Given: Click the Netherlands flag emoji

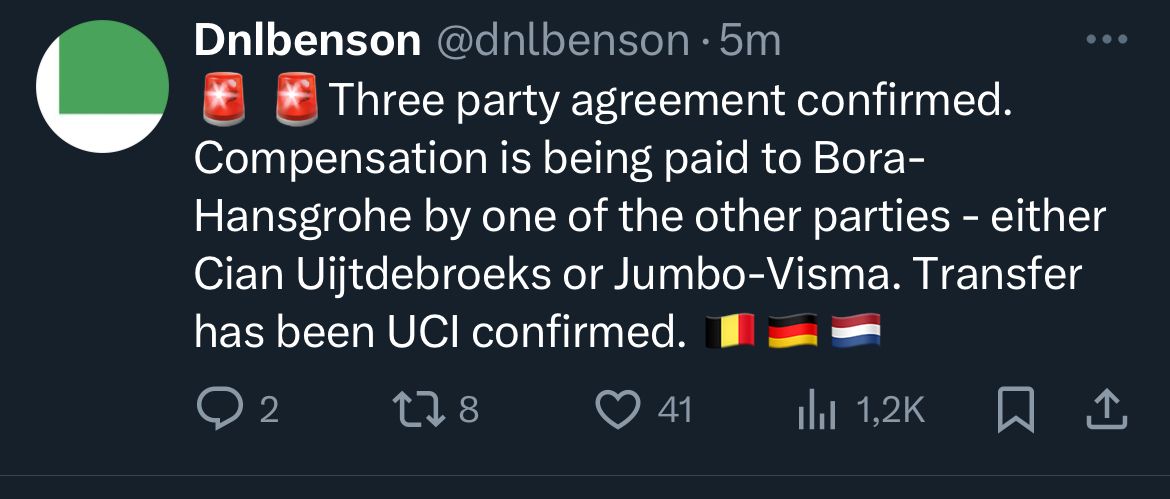Looking at the screenshot, I should 856,332.
